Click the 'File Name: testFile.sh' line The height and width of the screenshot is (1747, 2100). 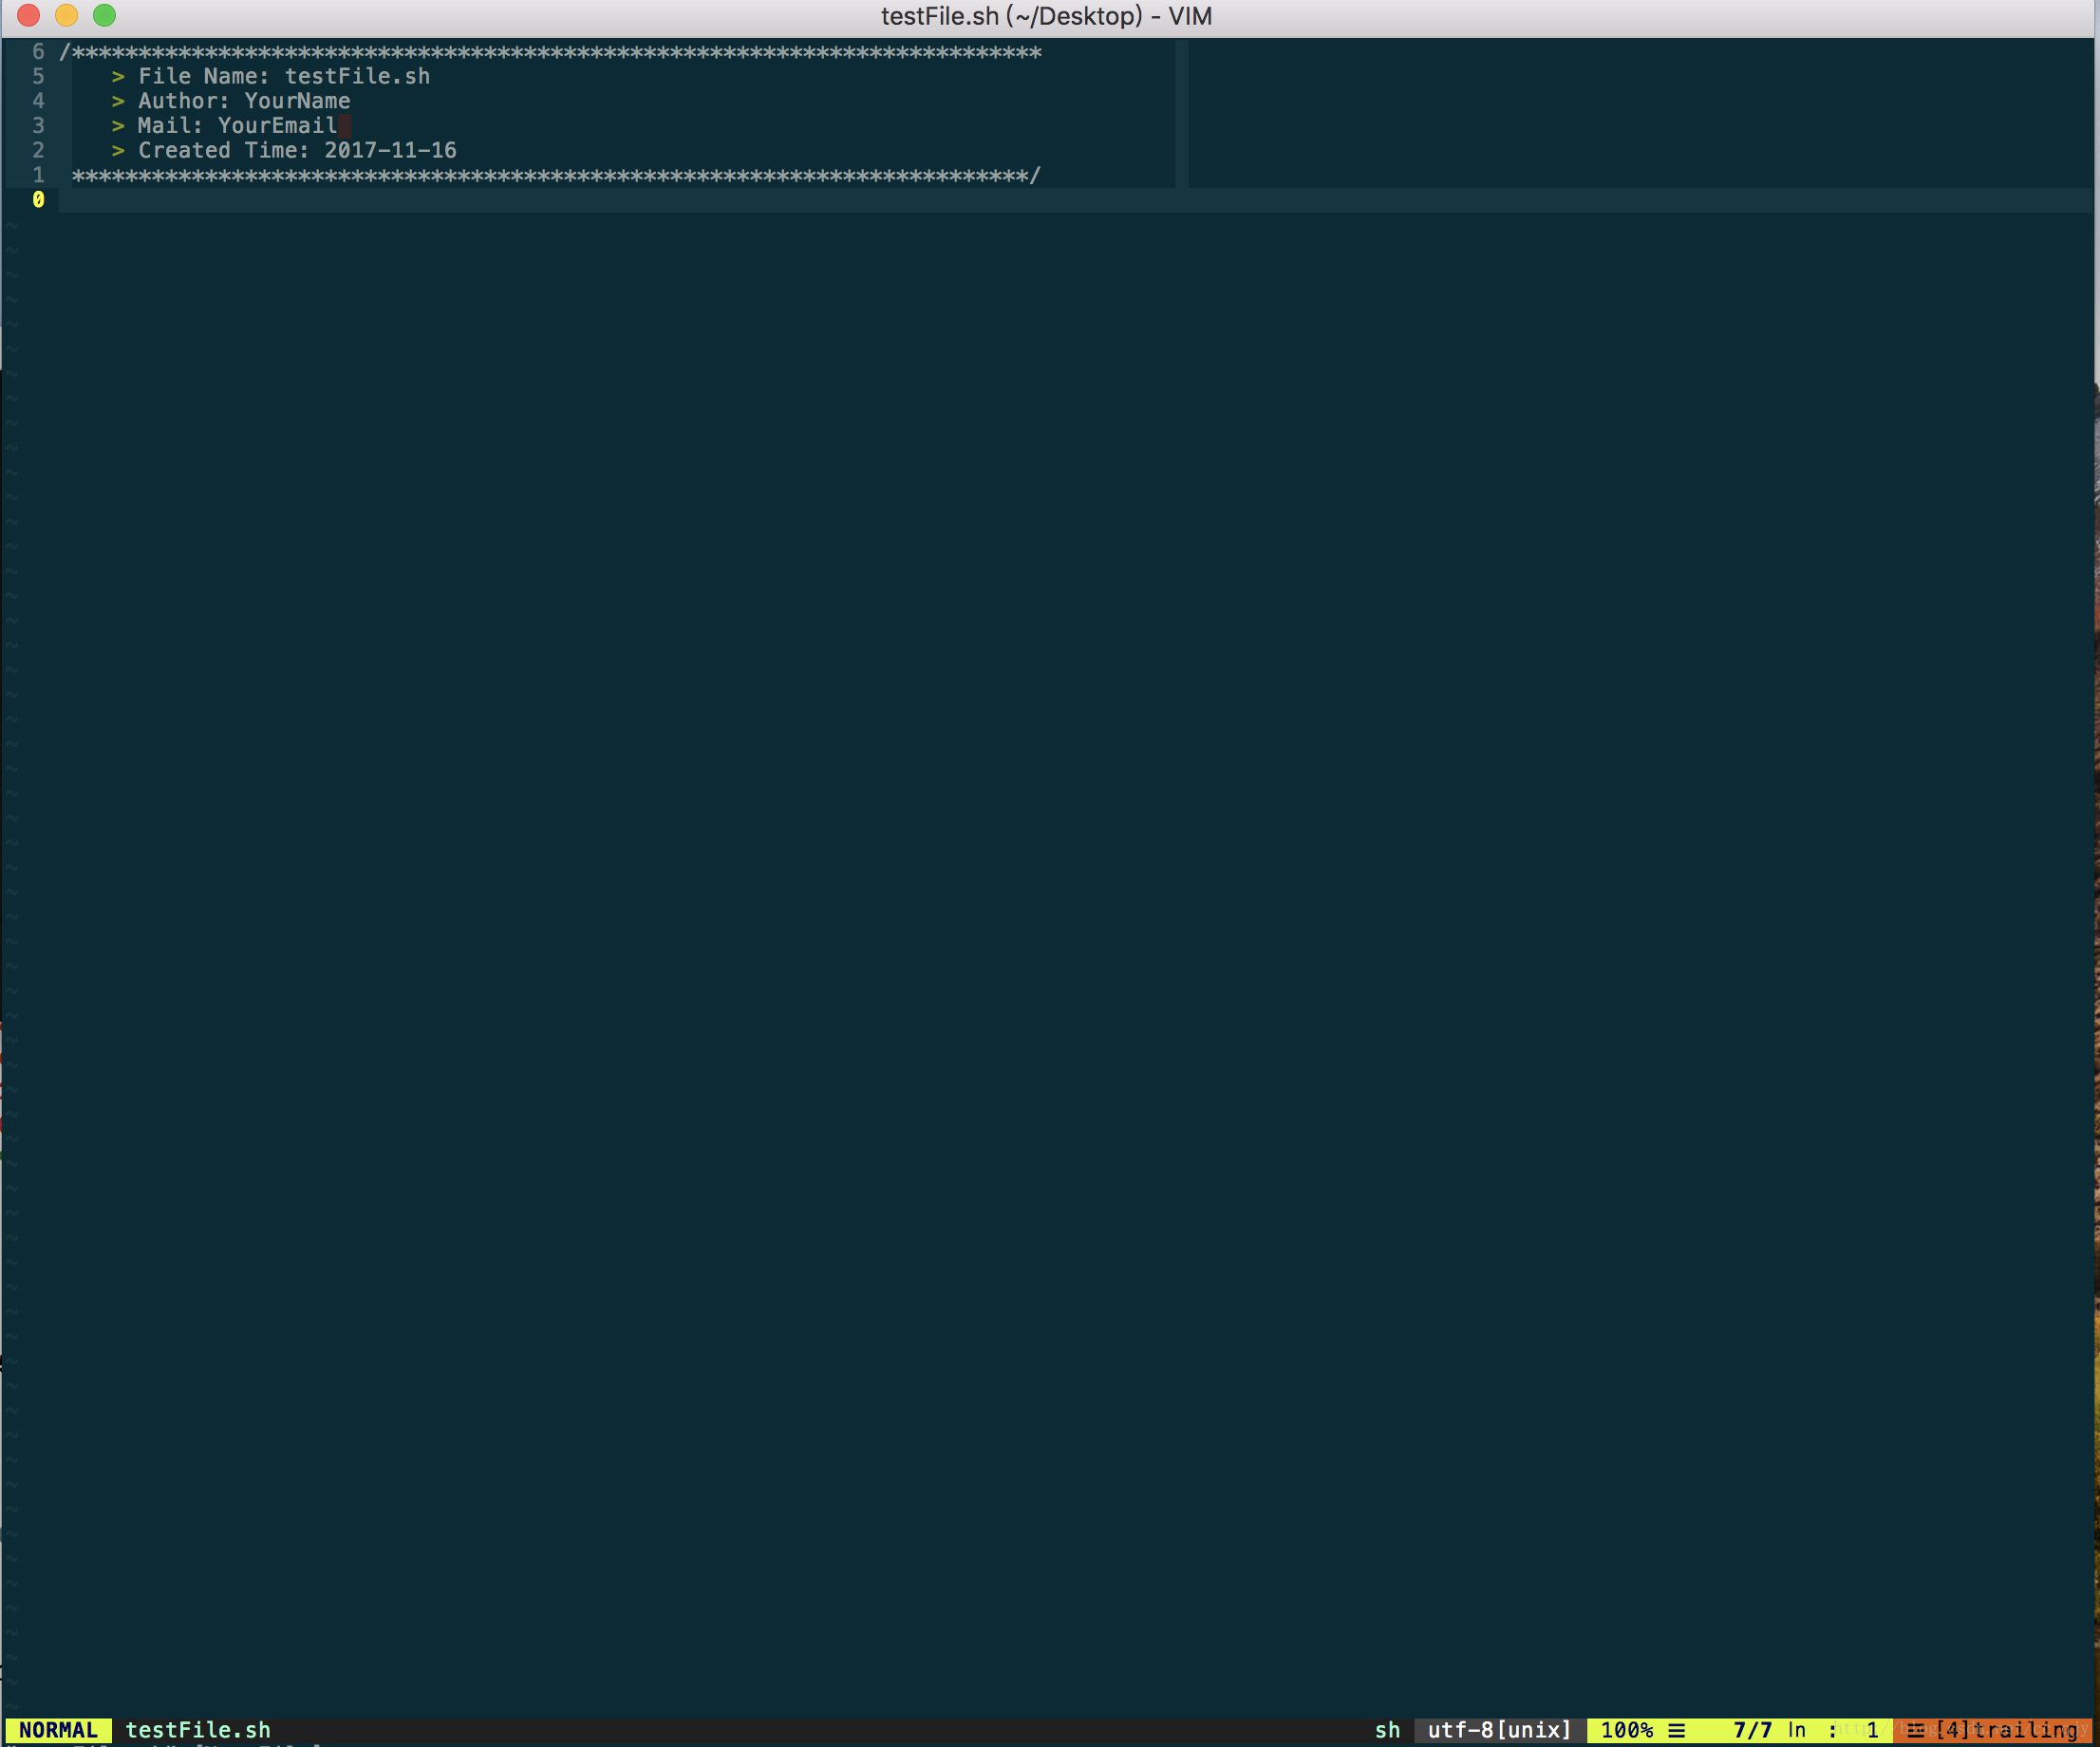coord(270,76)
